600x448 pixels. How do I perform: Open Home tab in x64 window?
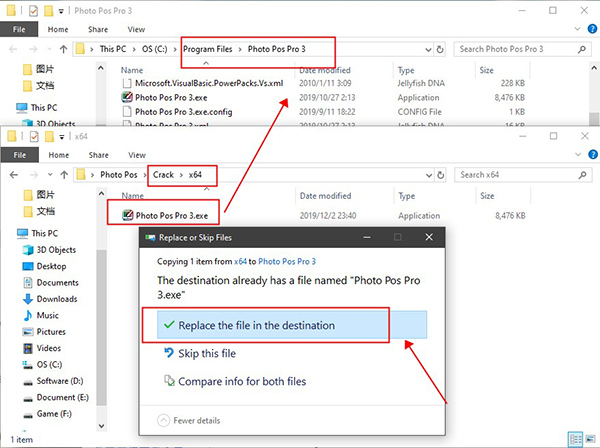click(x=59, y=155)
